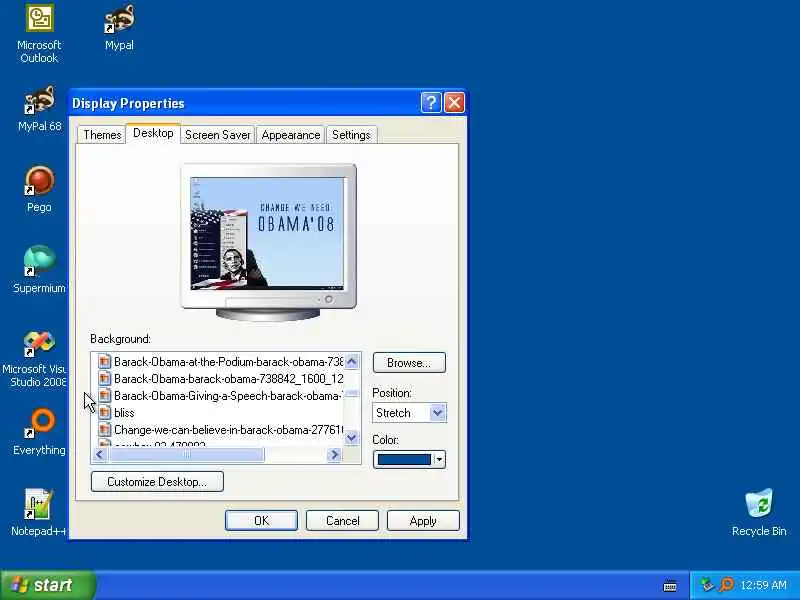Screen dimensions: 800x600
Task: Click the Obama '08 monitor preview
Action: pos(267,233)
